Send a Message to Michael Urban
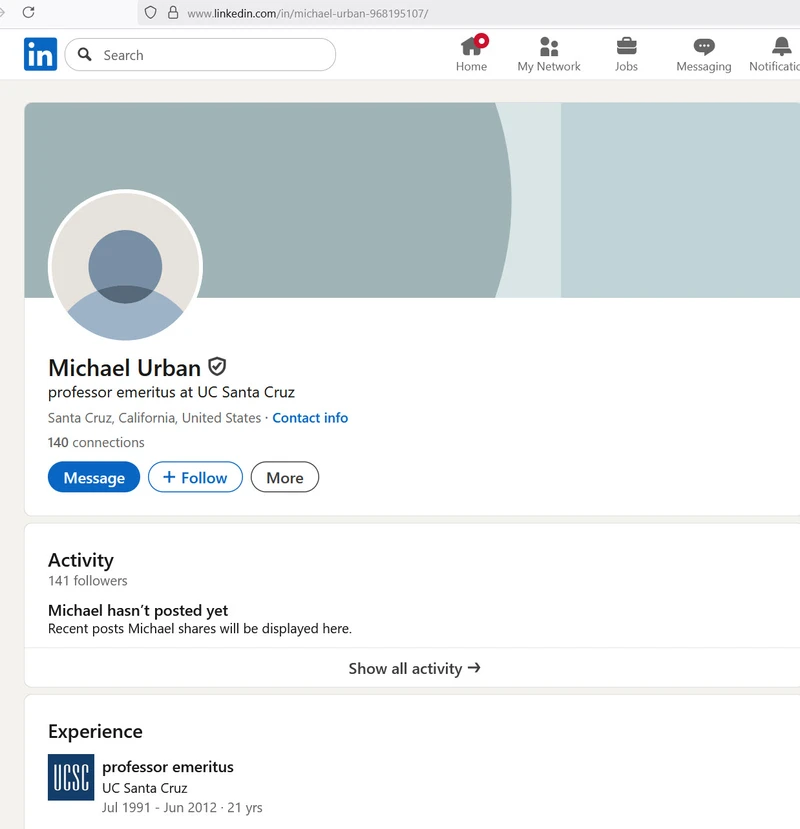The height and width of the screenshot is (829, 800). [94, 477]
